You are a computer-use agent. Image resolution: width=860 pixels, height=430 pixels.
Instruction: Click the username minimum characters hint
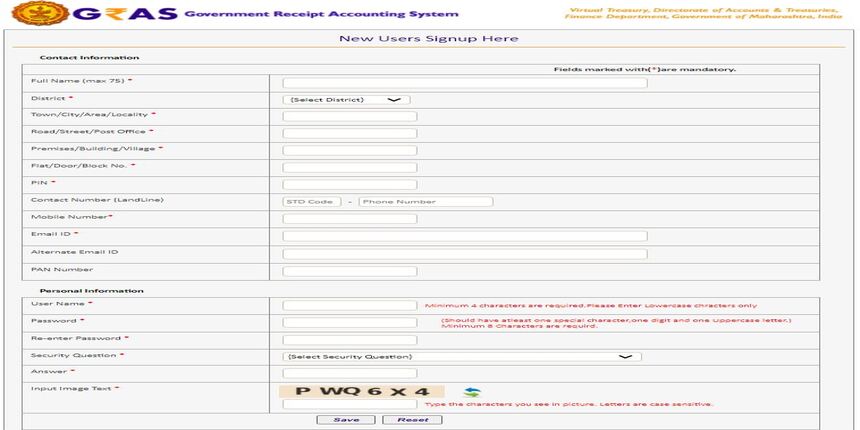[x=591, y=305]
